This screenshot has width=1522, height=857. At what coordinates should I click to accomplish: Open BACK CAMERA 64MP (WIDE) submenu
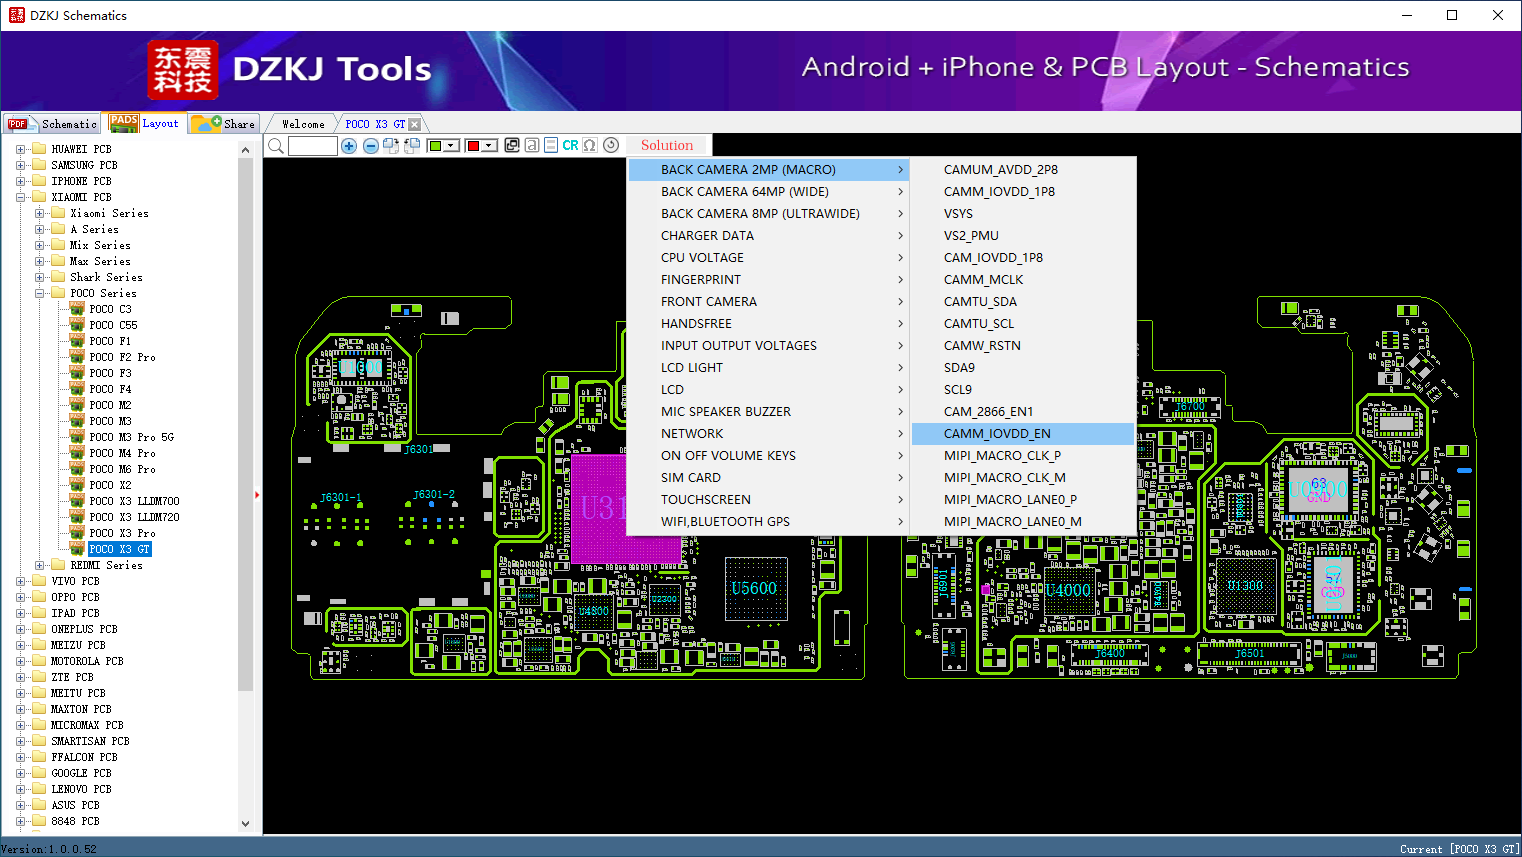pos(769,192)
